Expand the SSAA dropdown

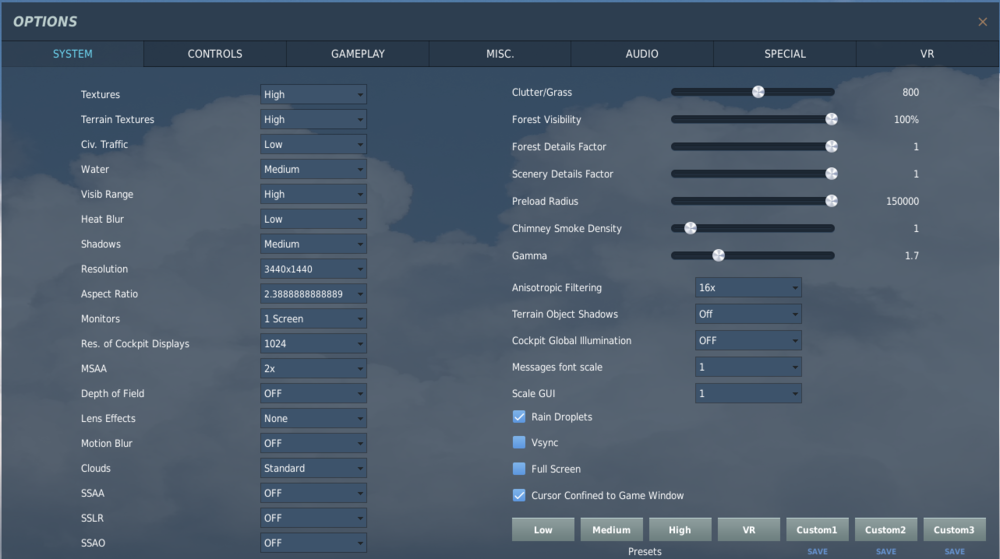click(x=313, y=493)
